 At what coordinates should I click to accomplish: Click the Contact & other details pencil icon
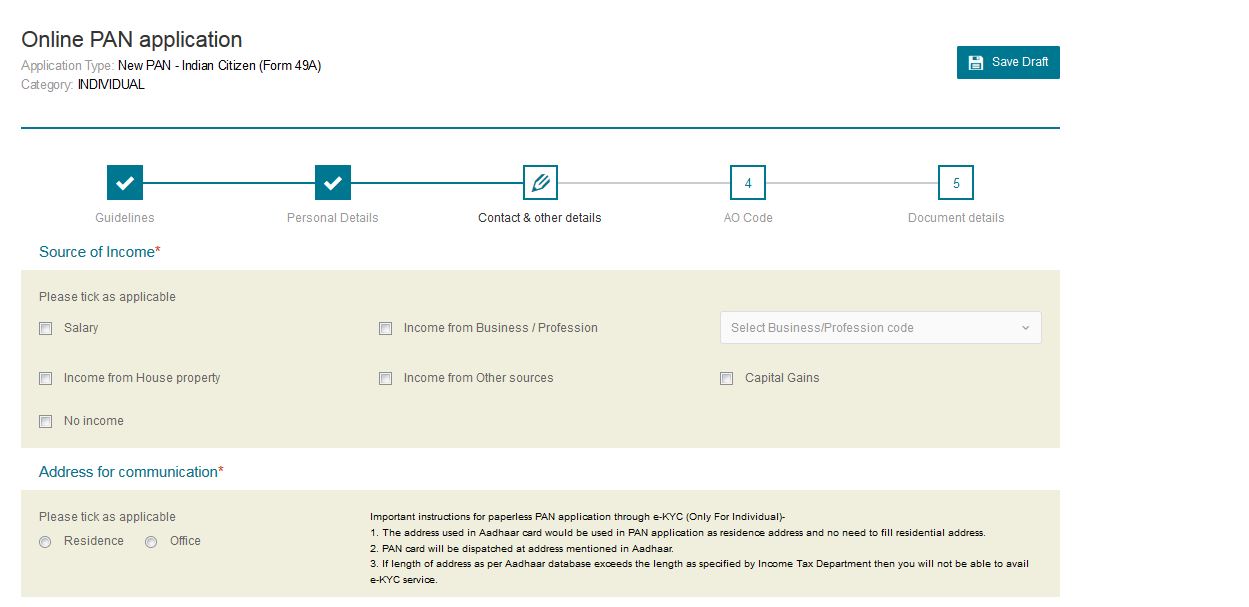540,183
